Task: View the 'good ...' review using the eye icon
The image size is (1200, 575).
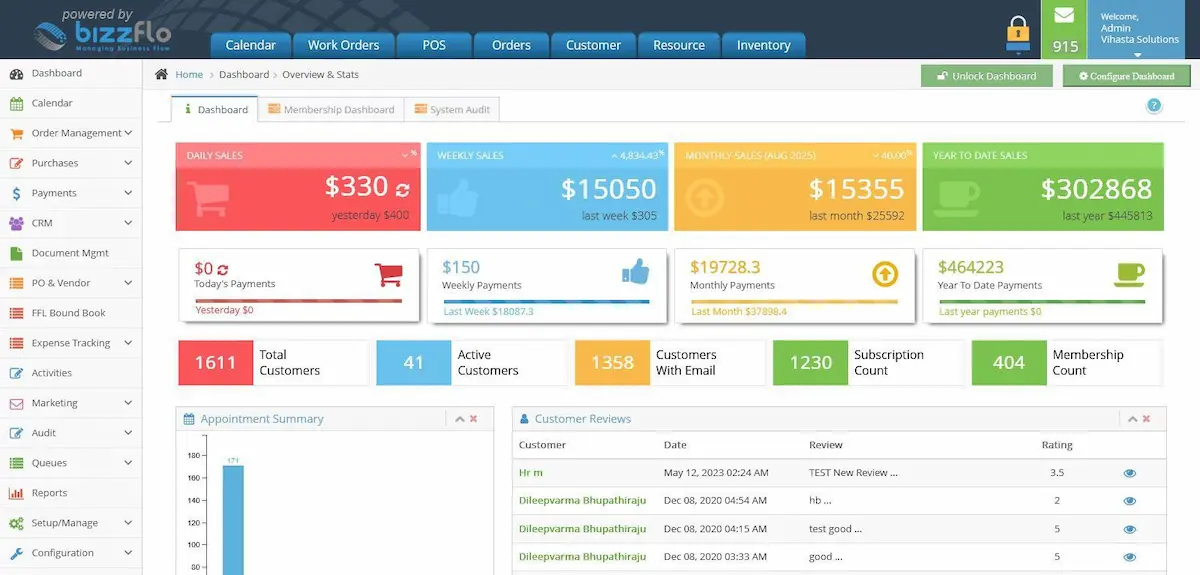Action: point(1129,557)
